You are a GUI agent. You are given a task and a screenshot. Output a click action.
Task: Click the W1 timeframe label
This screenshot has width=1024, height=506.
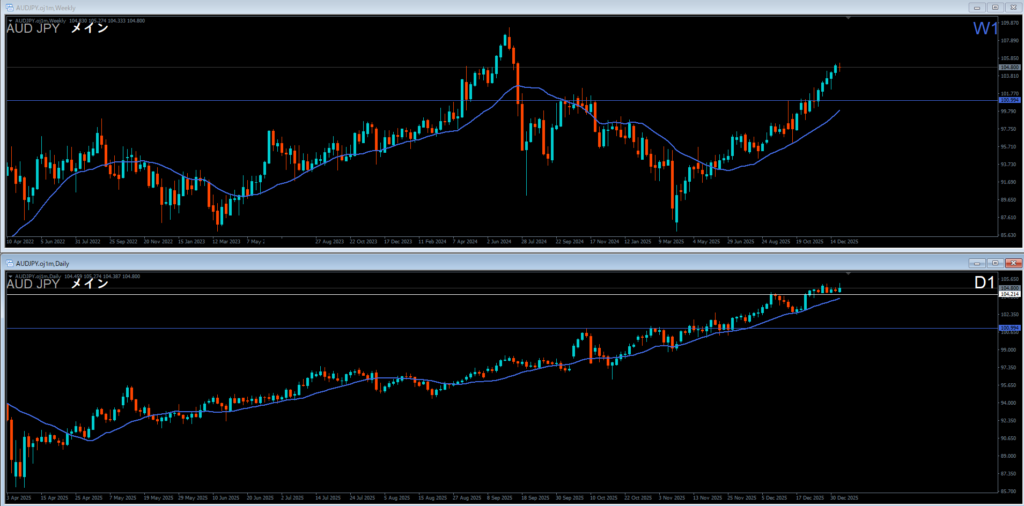985,30
